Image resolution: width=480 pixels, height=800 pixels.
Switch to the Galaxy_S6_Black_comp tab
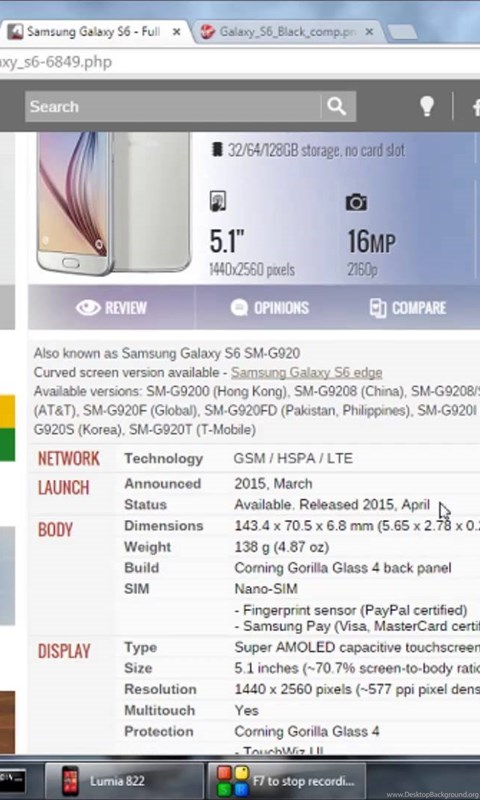click(286, 32)
